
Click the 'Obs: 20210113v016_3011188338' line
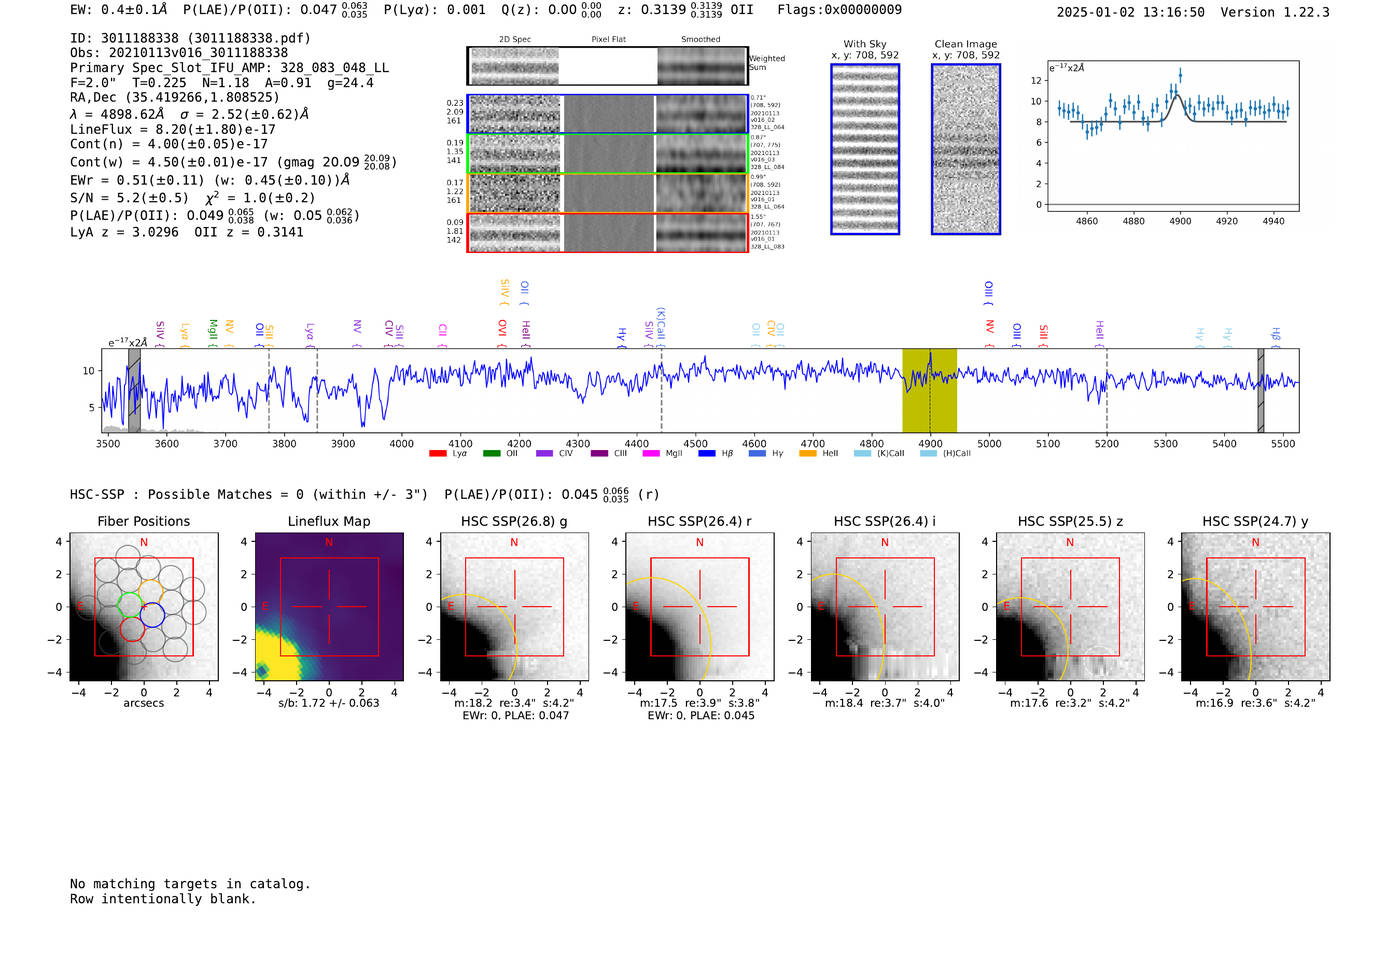click(179, 53)
